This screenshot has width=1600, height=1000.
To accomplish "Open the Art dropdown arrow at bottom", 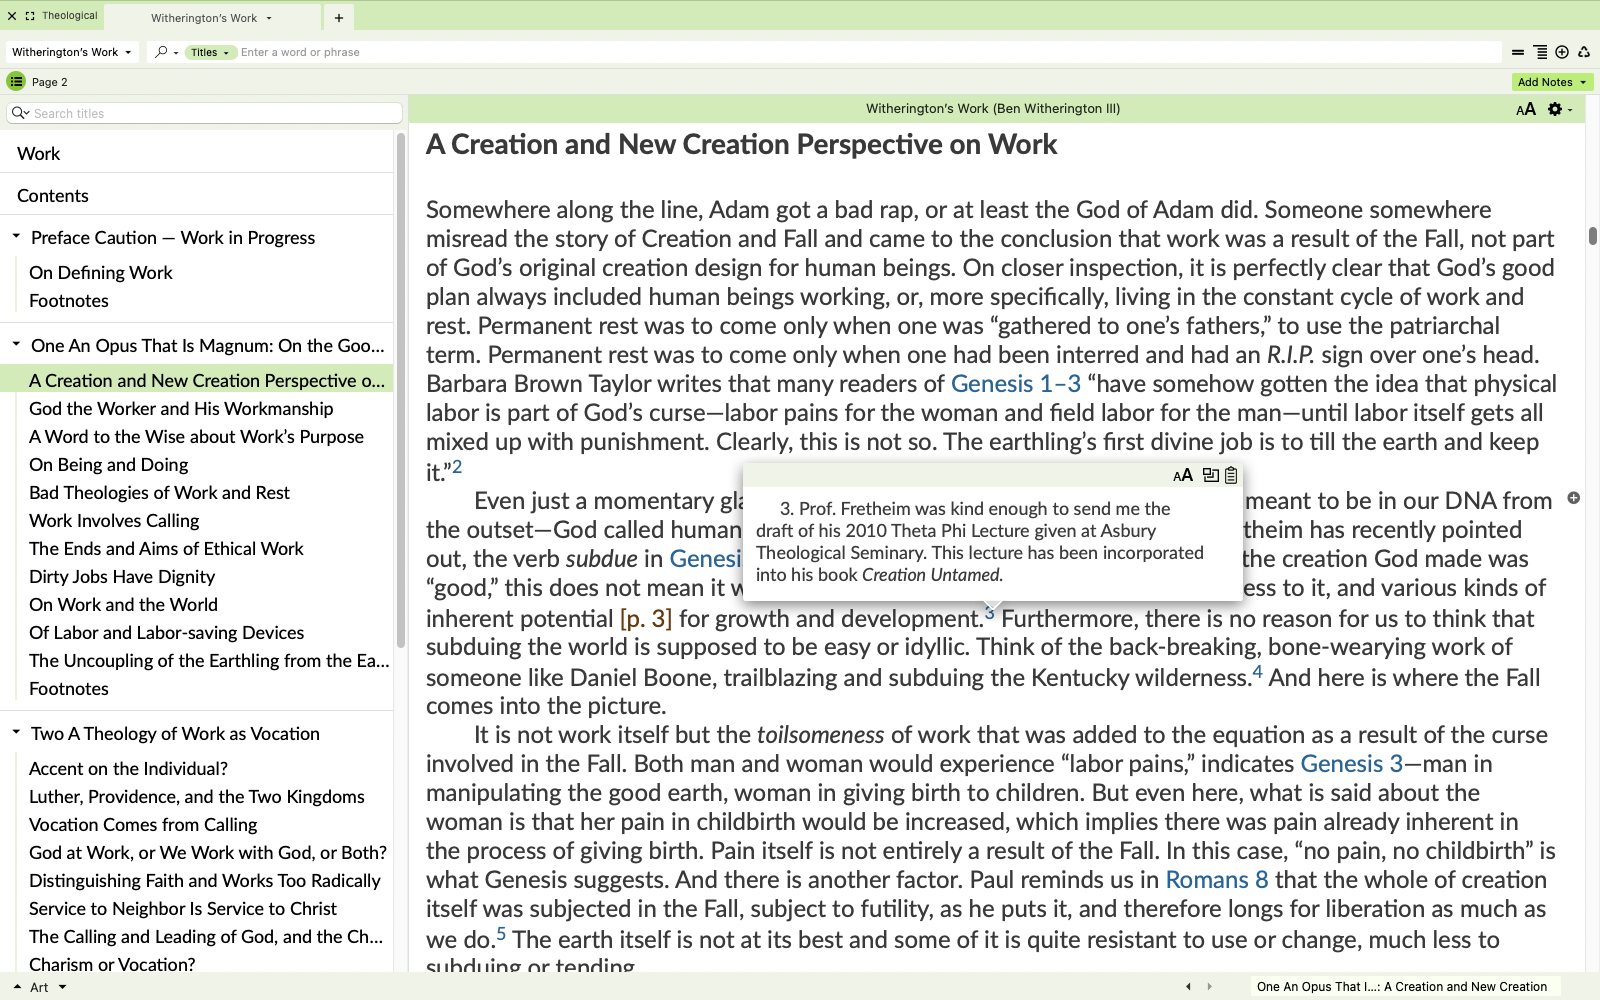I will 62,987.
